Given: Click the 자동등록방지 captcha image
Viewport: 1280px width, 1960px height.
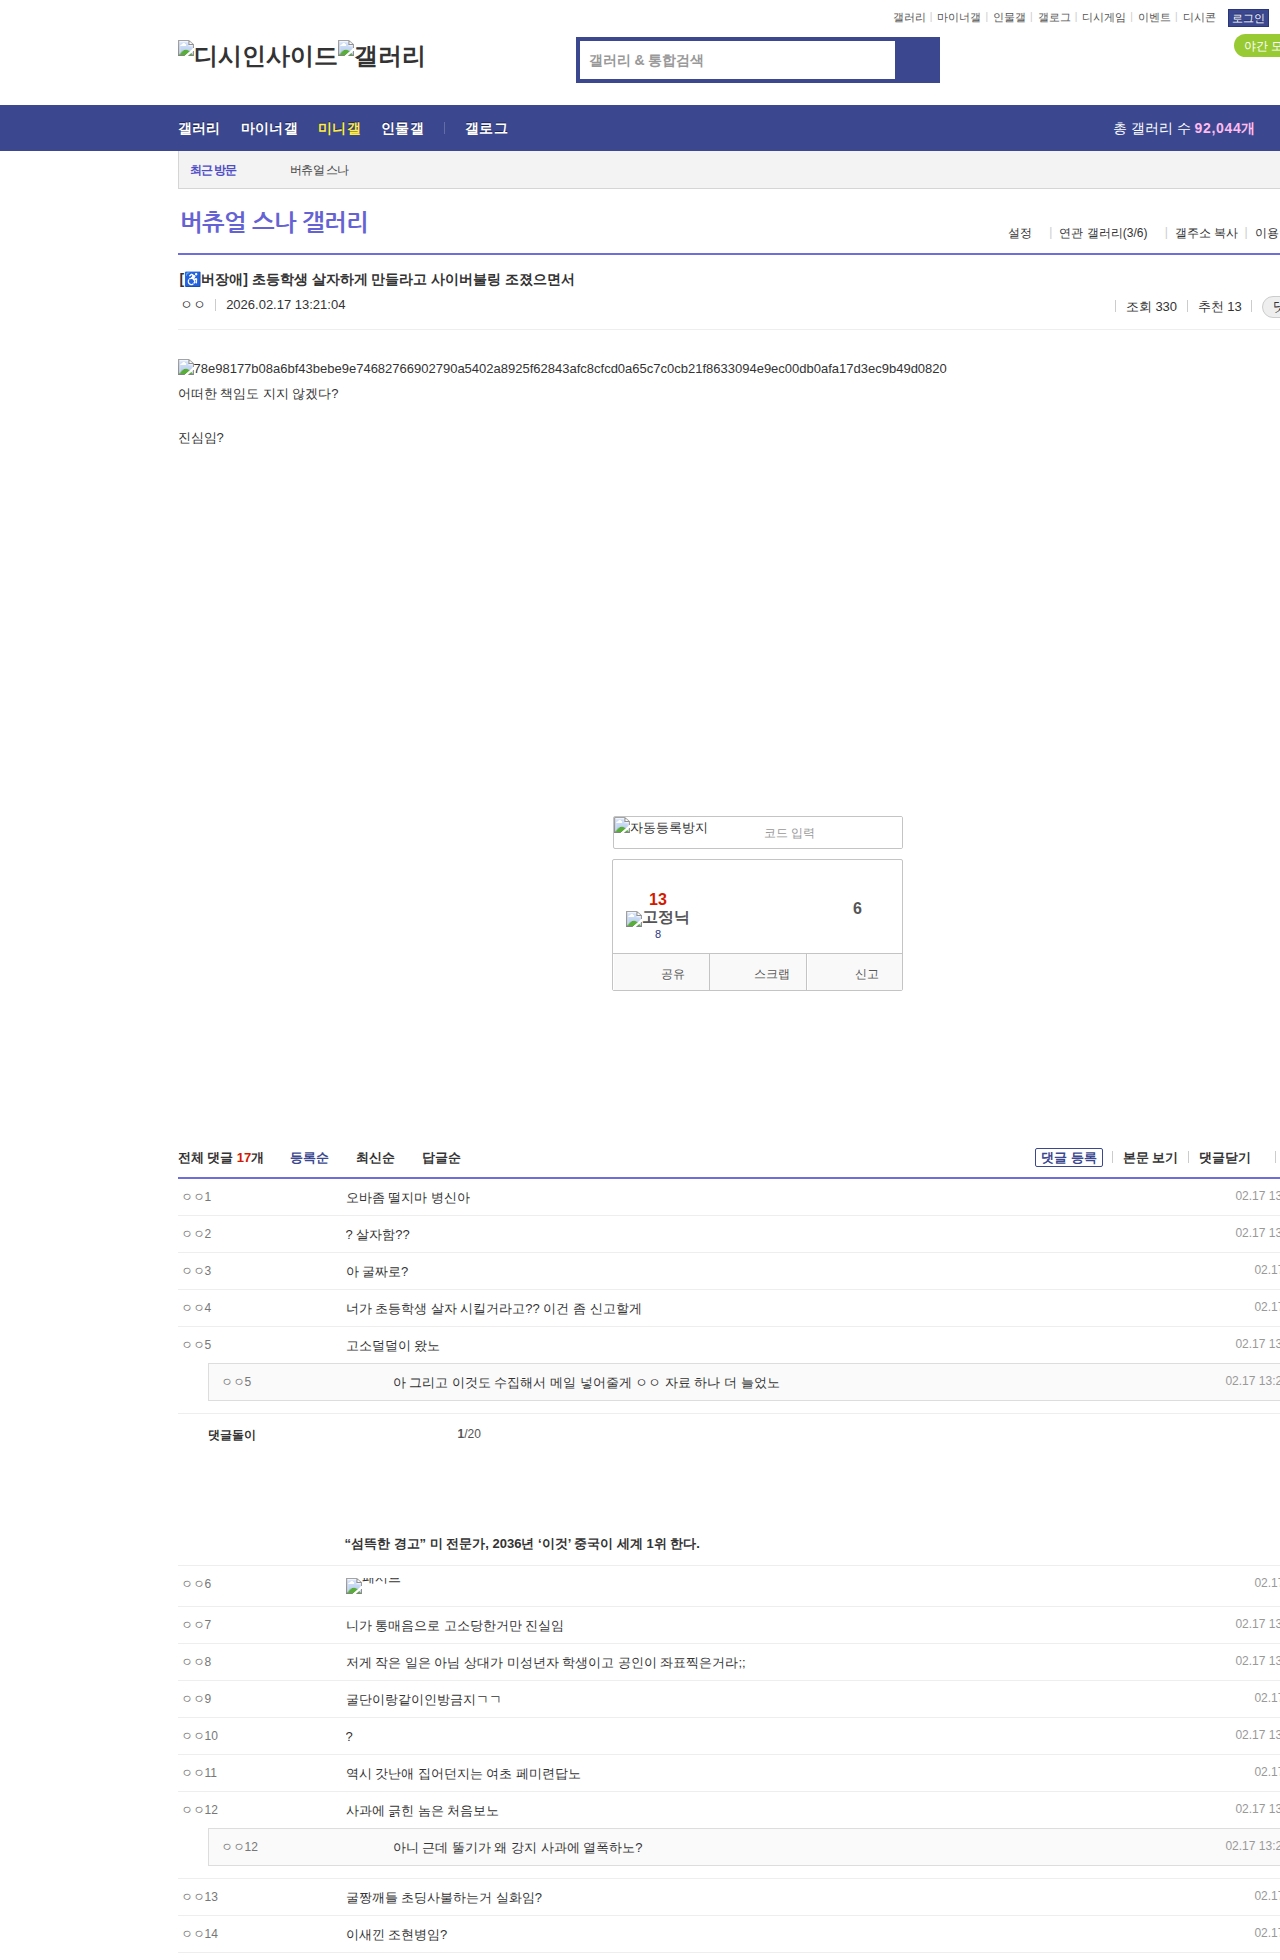Looking at the screenshot, I should tap(661, 828).
